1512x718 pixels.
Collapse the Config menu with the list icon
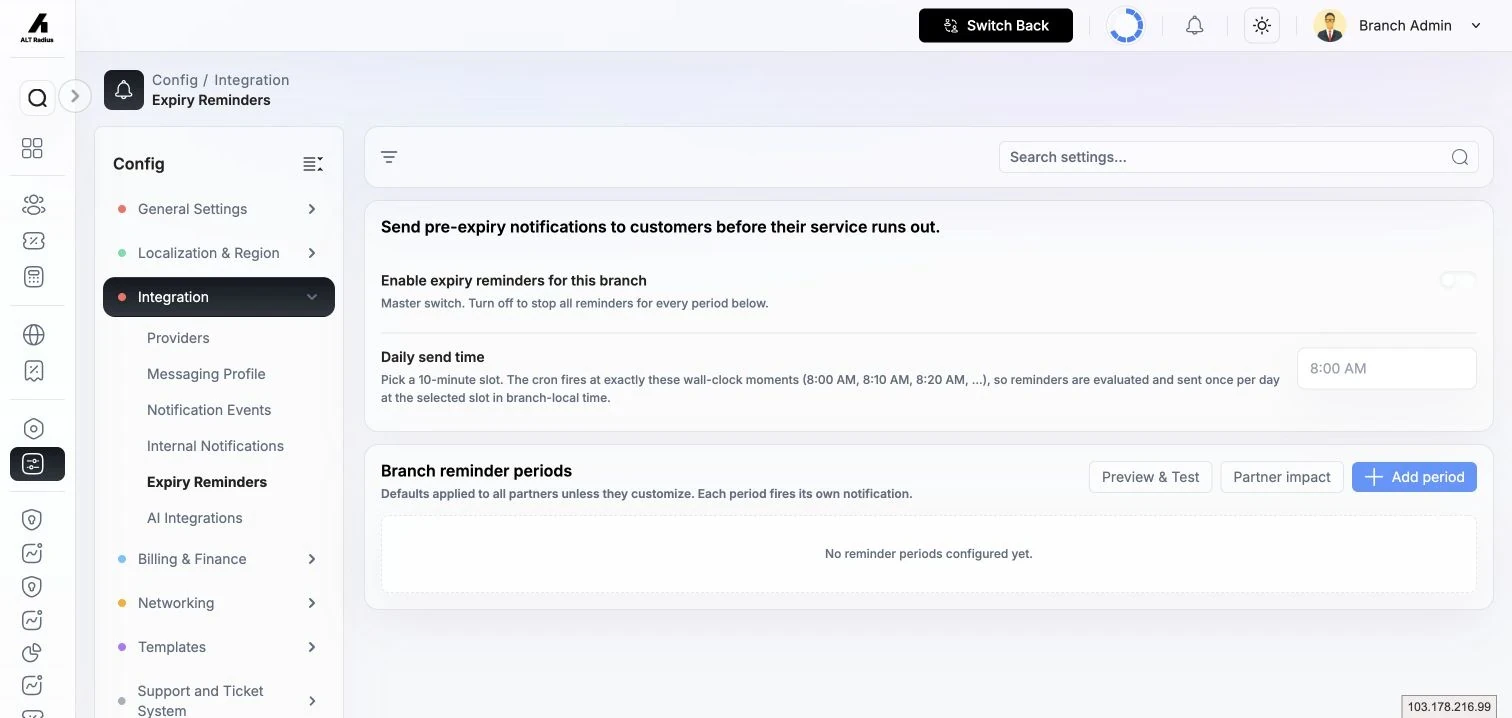313,164
